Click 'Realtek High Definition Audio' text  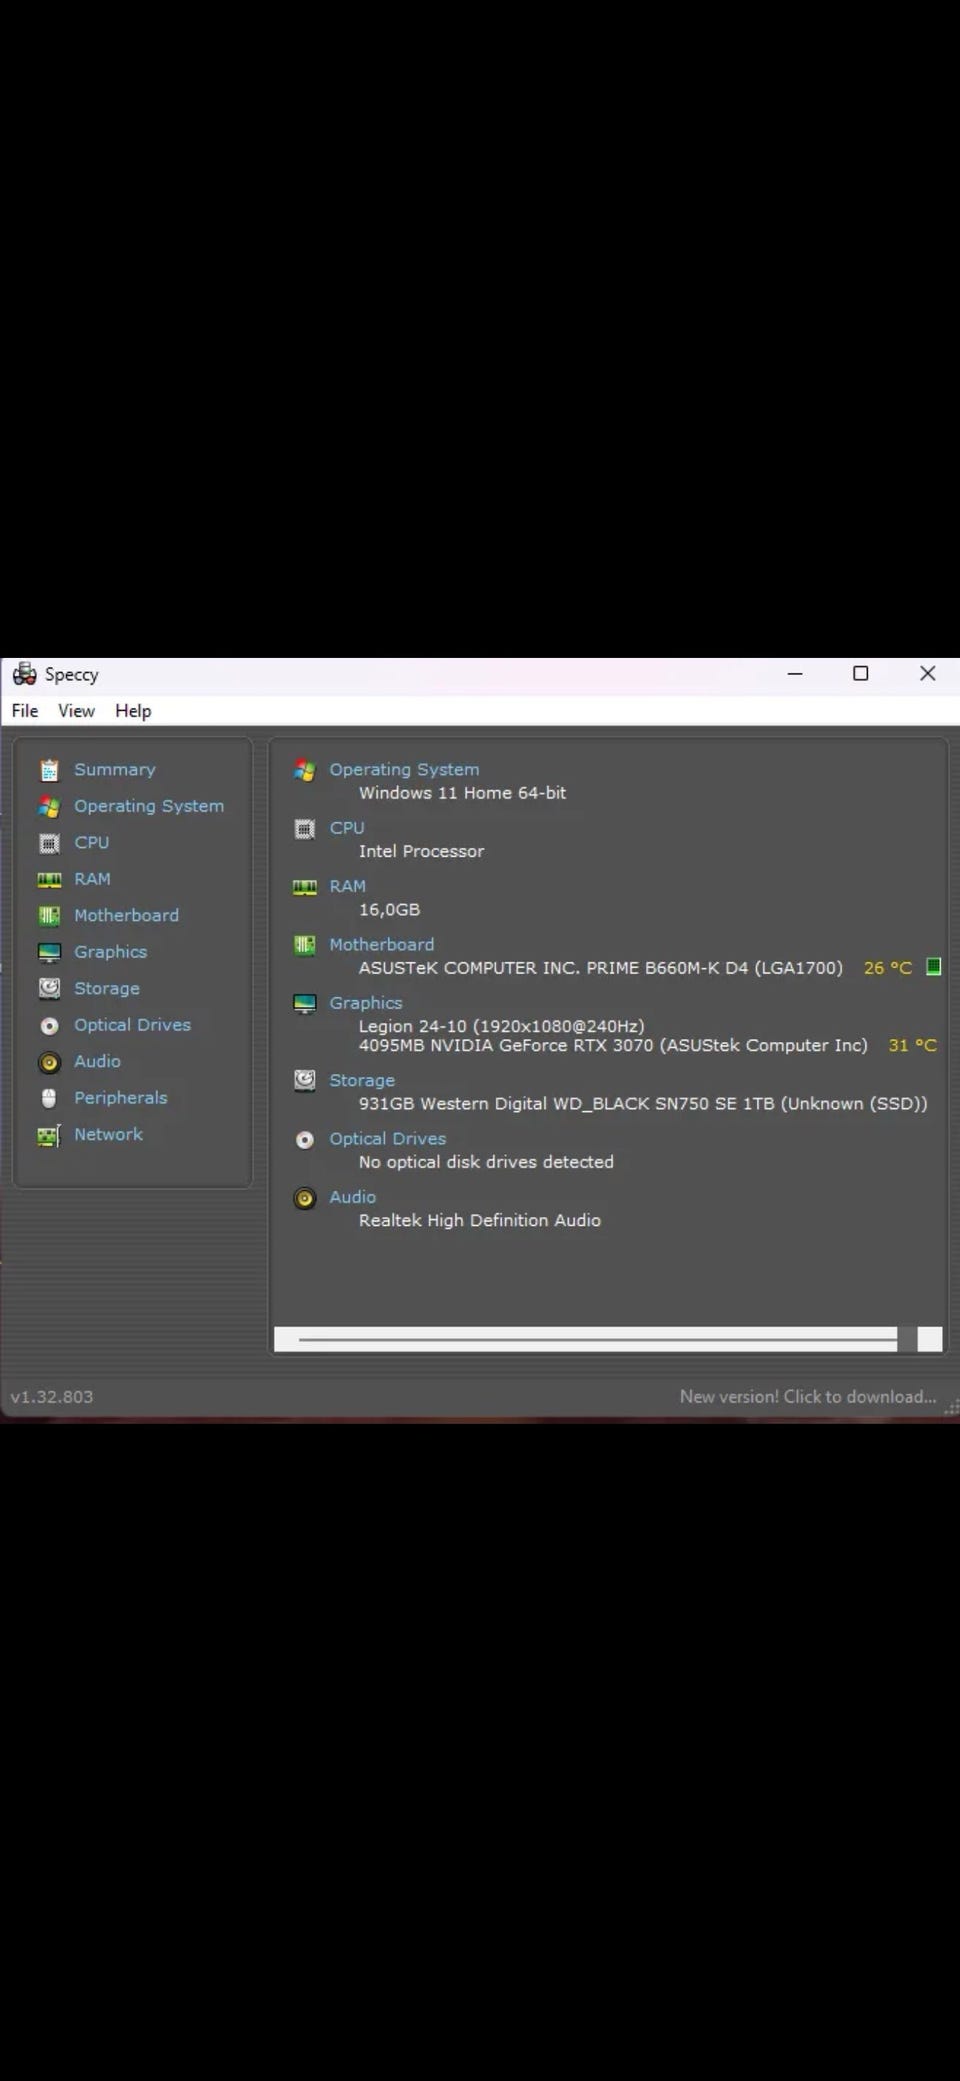click(x=480, y=1221)
